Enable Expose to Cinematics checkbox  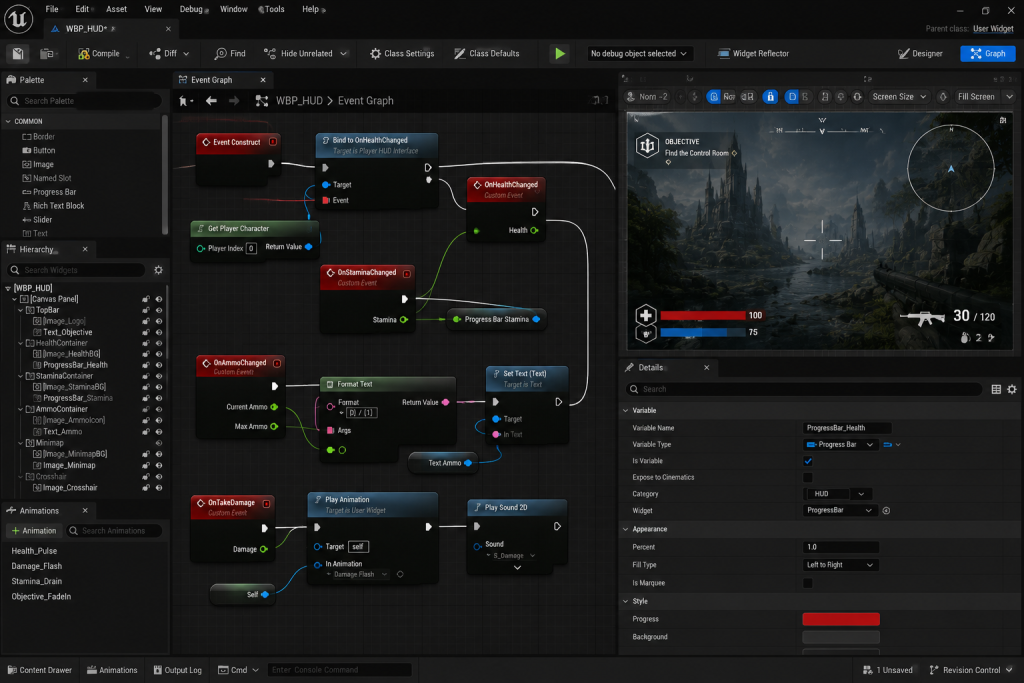pos(808,477)
